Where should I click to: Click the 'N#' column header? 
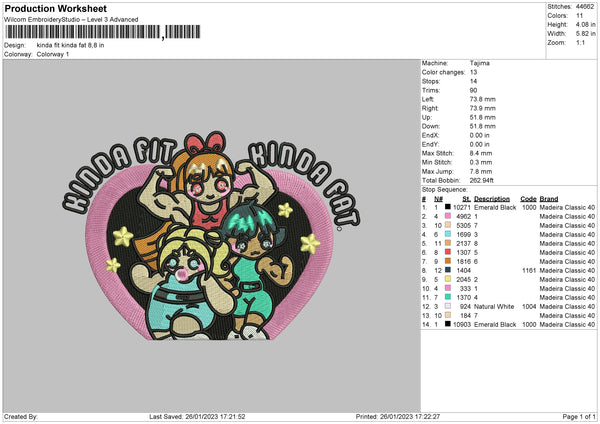(438, 199)
